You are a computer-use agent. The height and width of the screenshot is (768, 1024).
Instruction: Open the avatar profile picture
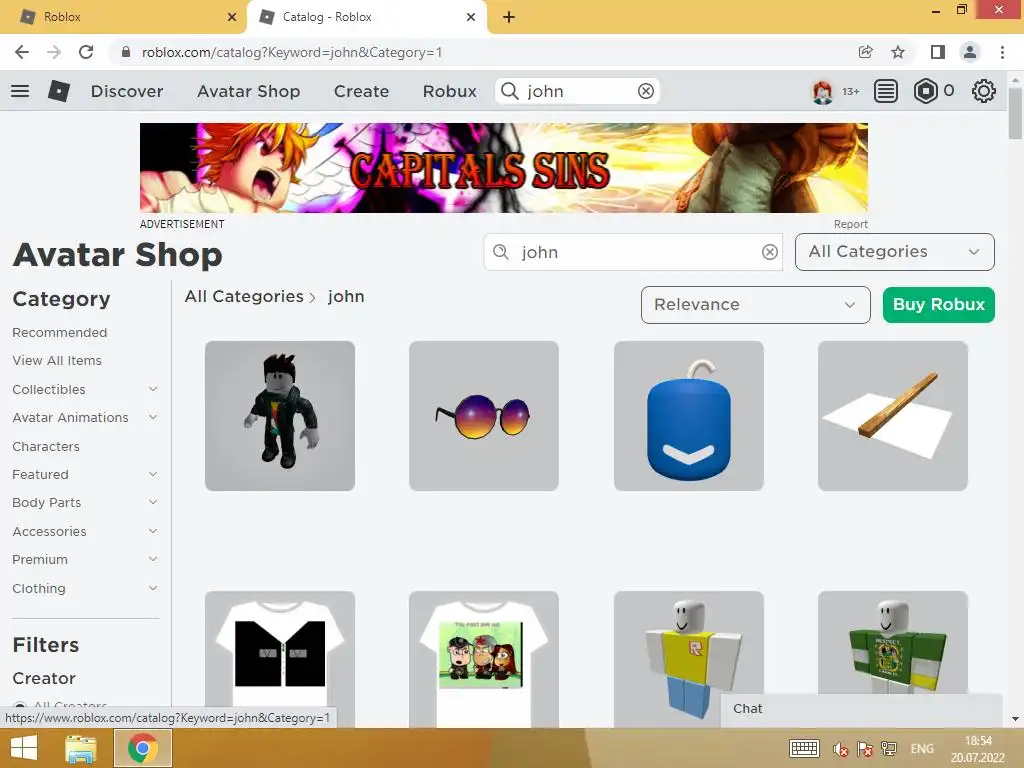tap(822, 91)
